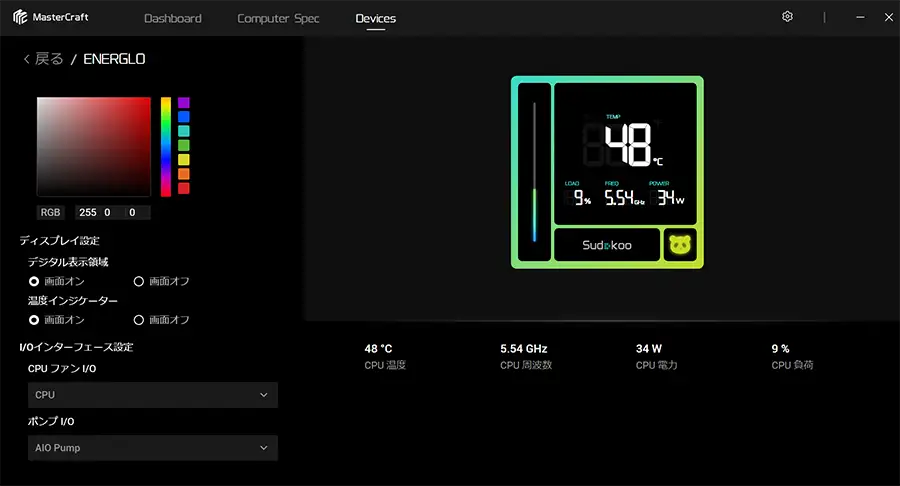
Task: Click the blue value field
Action: (133, 212)
